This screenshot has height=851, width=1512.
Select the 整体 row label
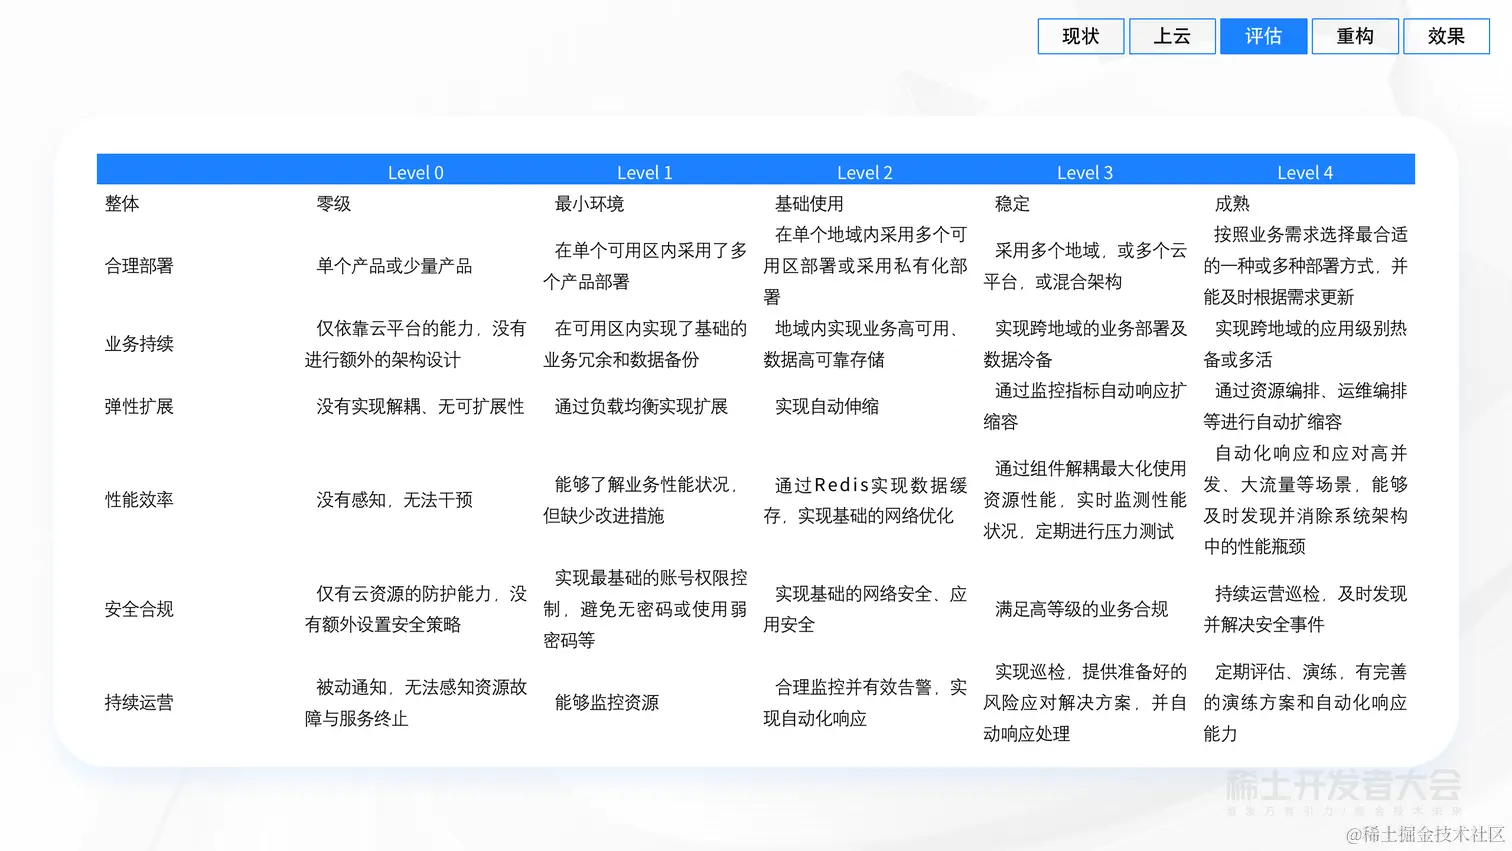(x=122, y=203)
